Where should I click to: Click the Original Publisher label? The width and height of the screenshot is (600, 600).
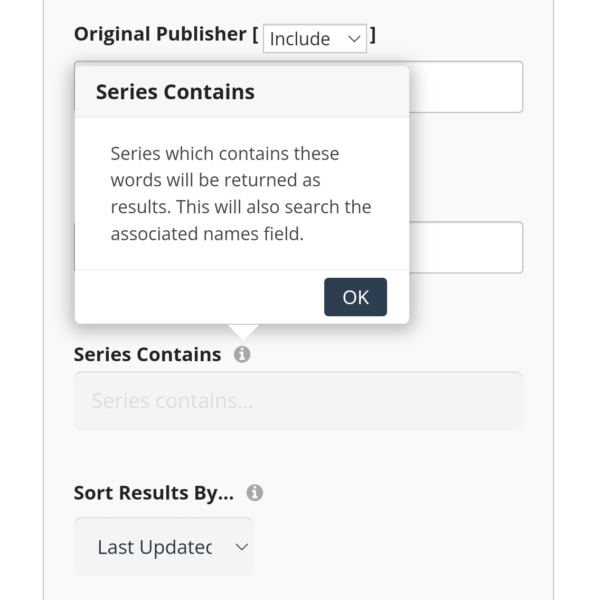[x=159, y=34]
